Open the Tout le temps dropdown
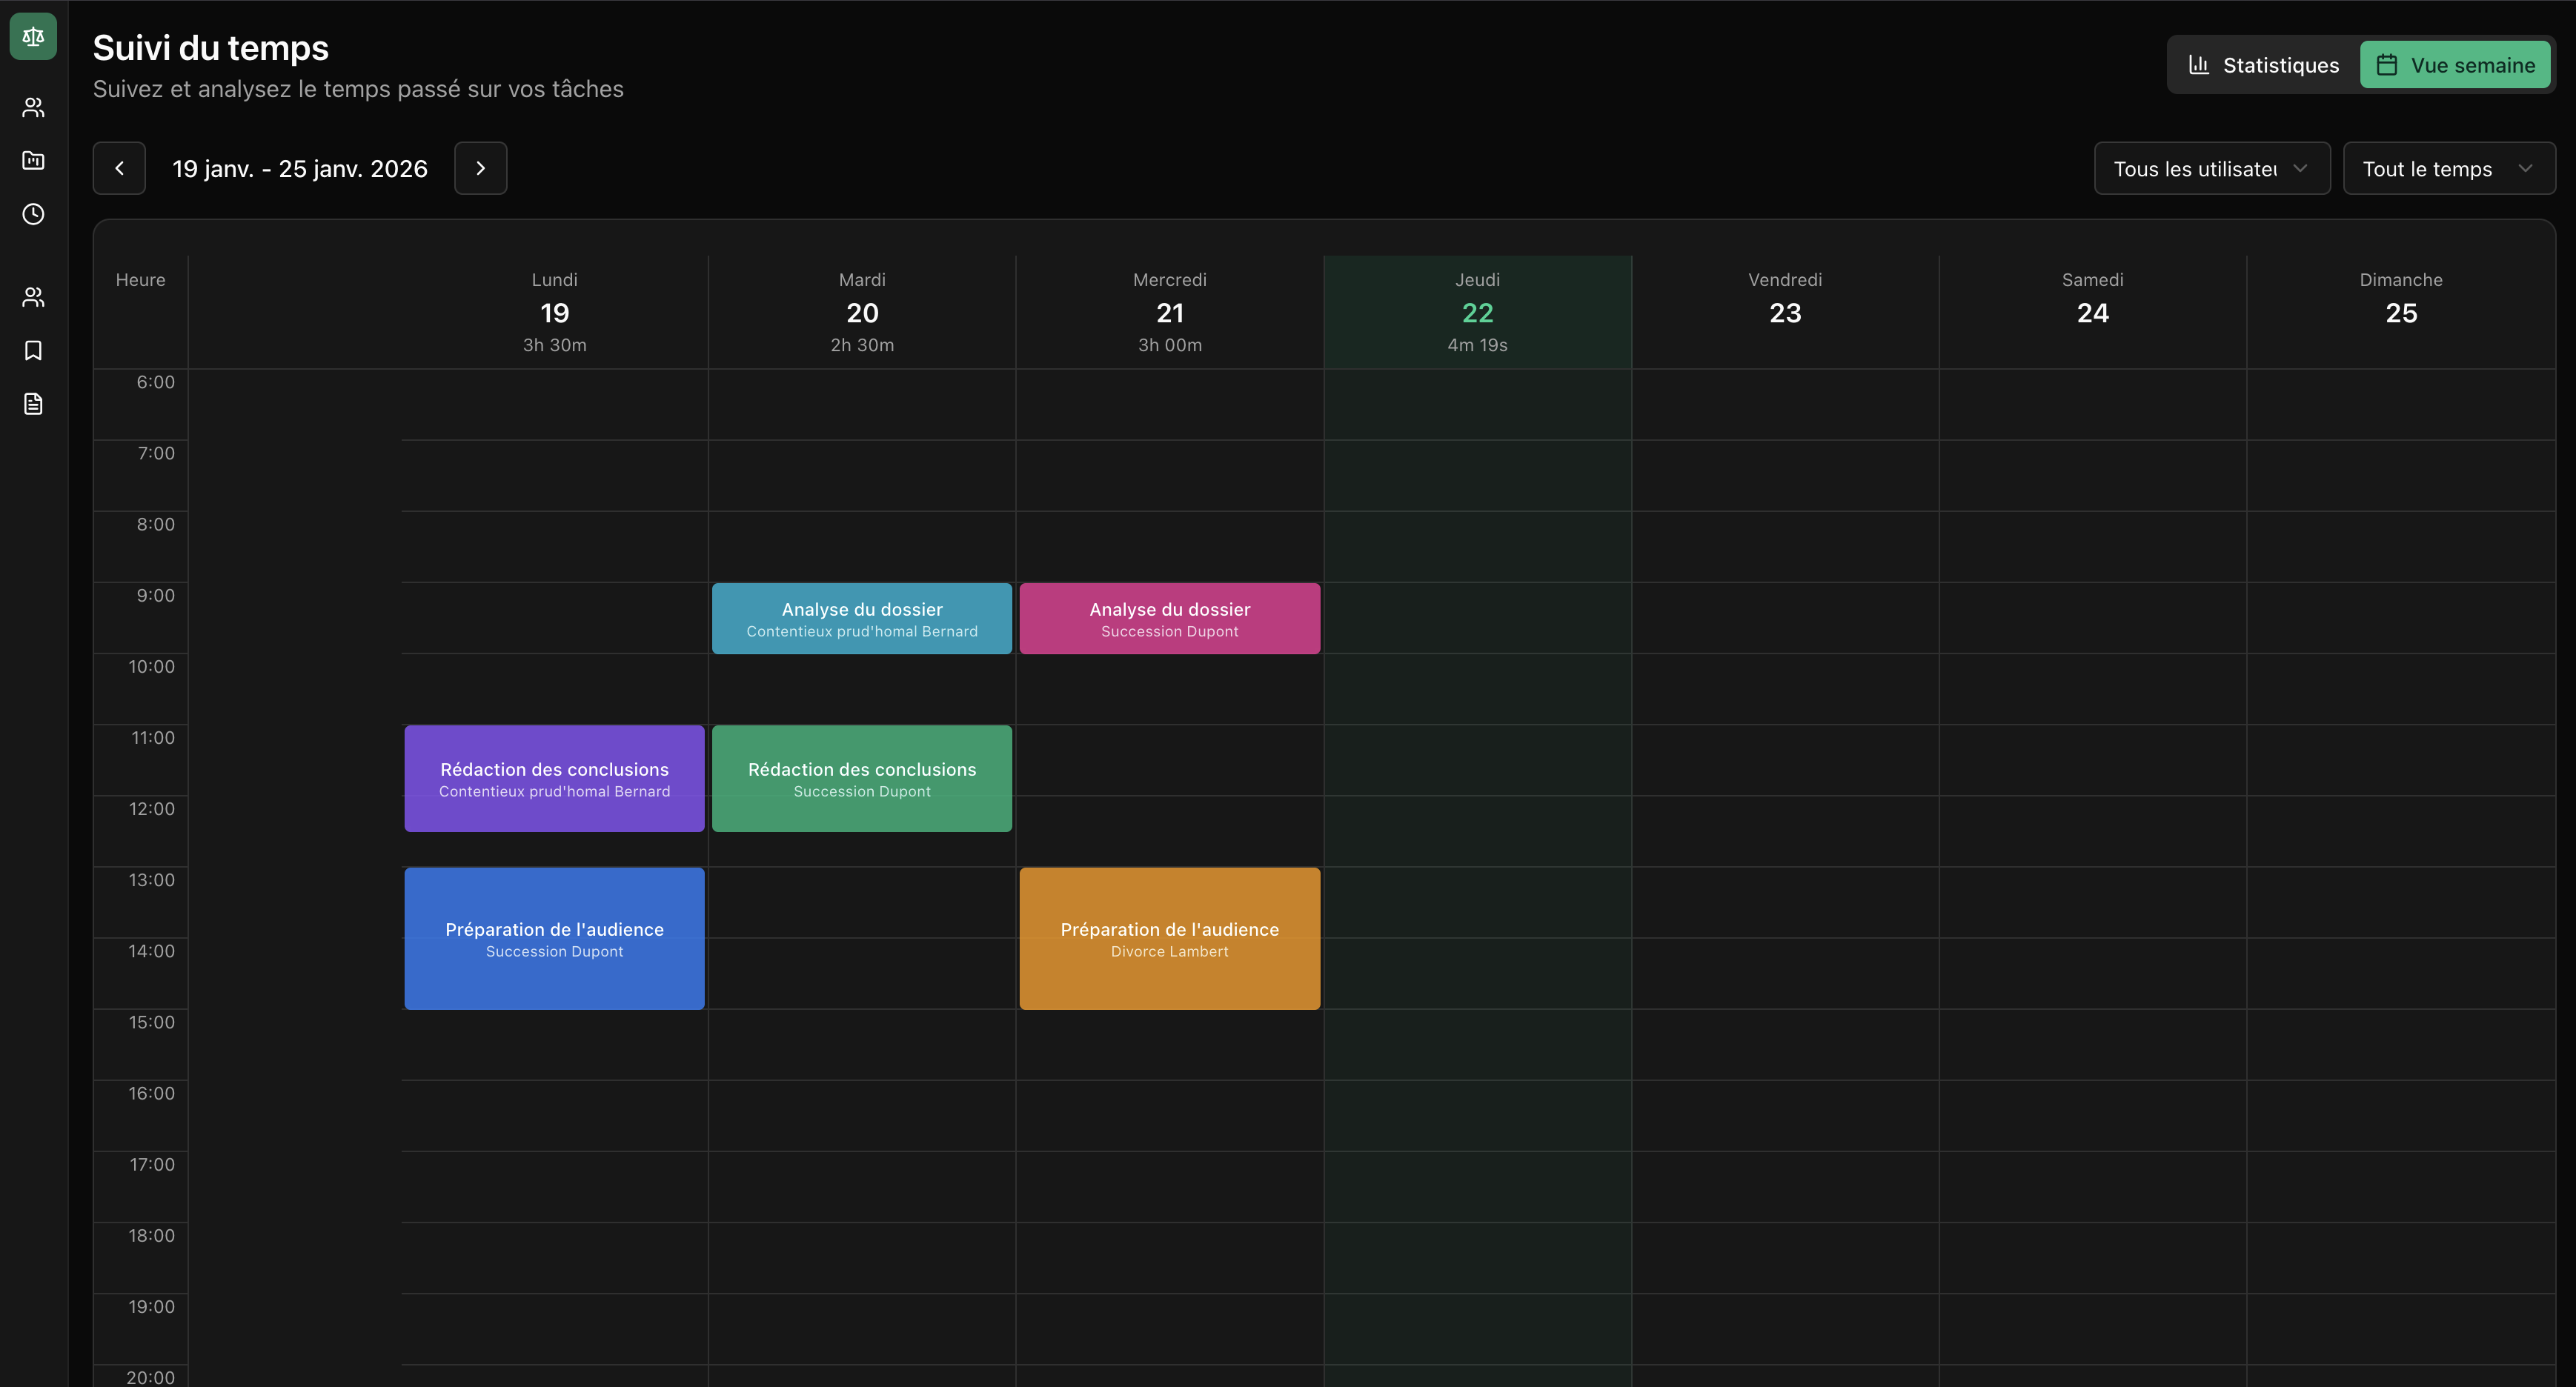 pyautogui.click(x=2448, y=169)
